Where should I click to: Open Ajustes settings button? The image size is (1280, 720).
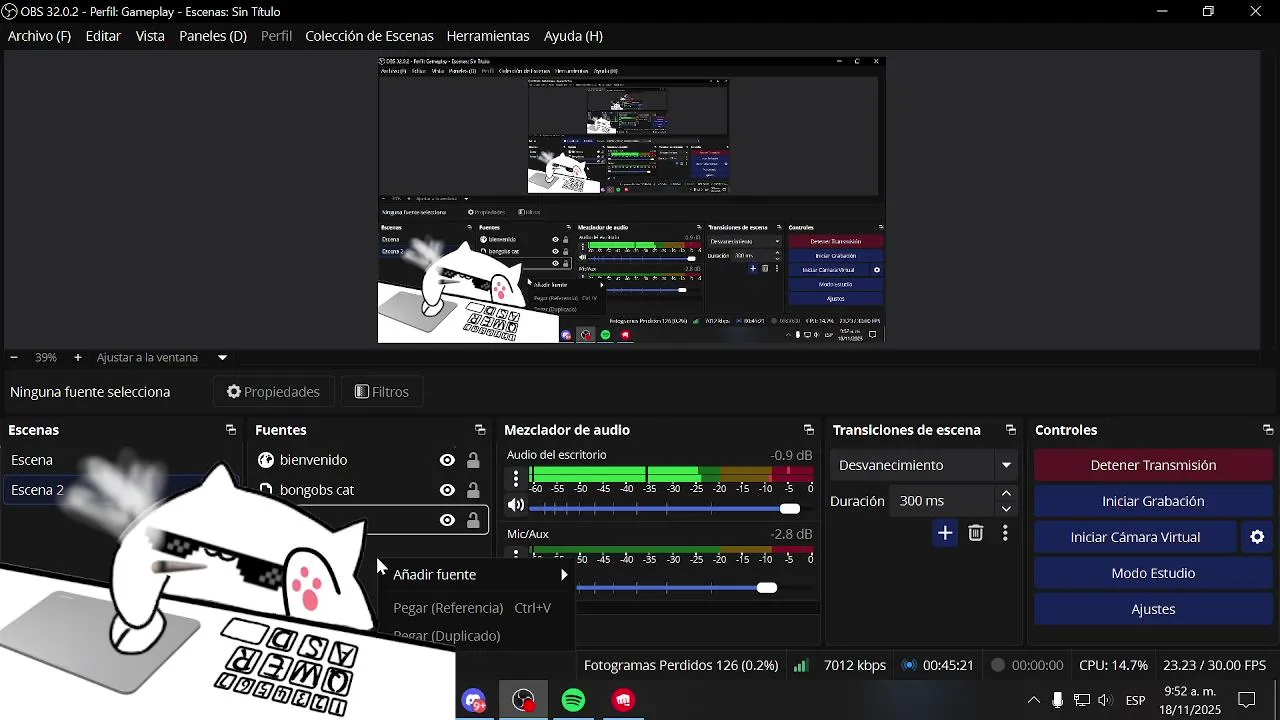(x=1153, y=609)
